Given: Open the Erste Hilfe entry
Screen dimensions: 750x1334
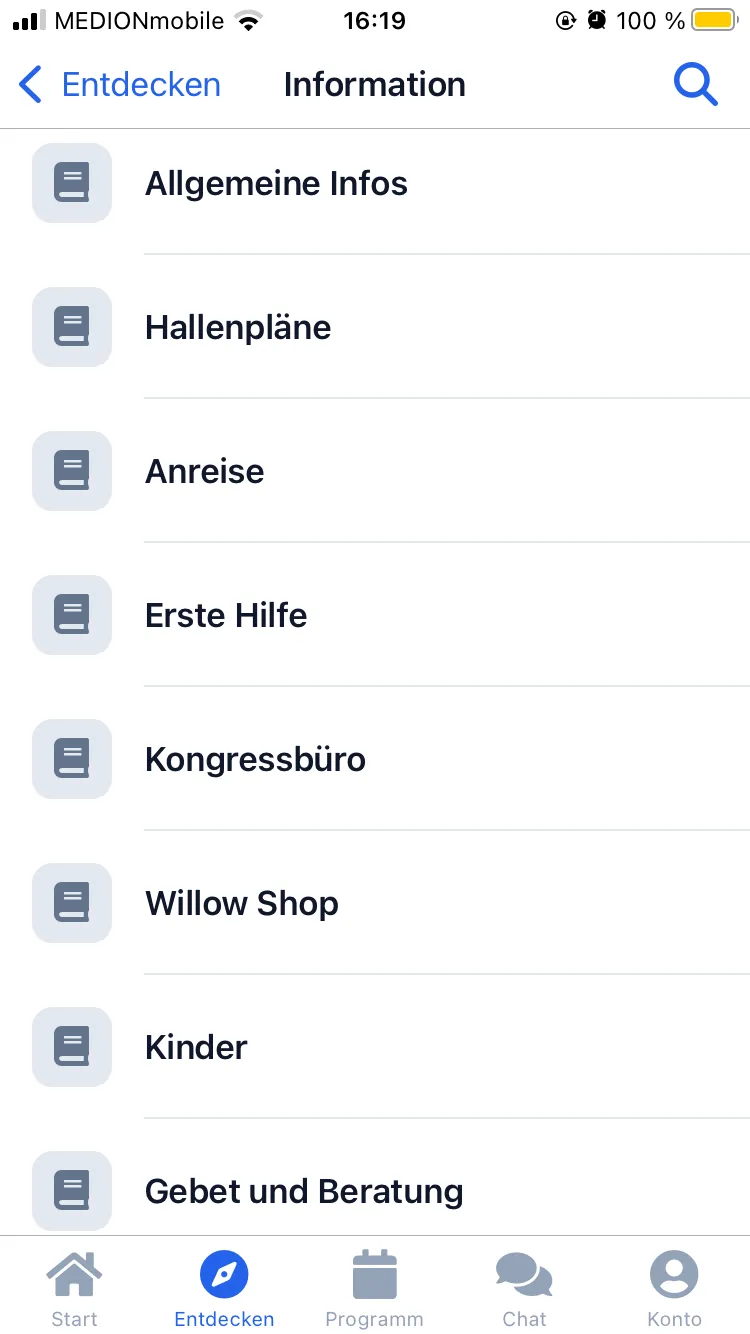Looking at the screenshot, I should pyautogui.click(x=226, y=616).
